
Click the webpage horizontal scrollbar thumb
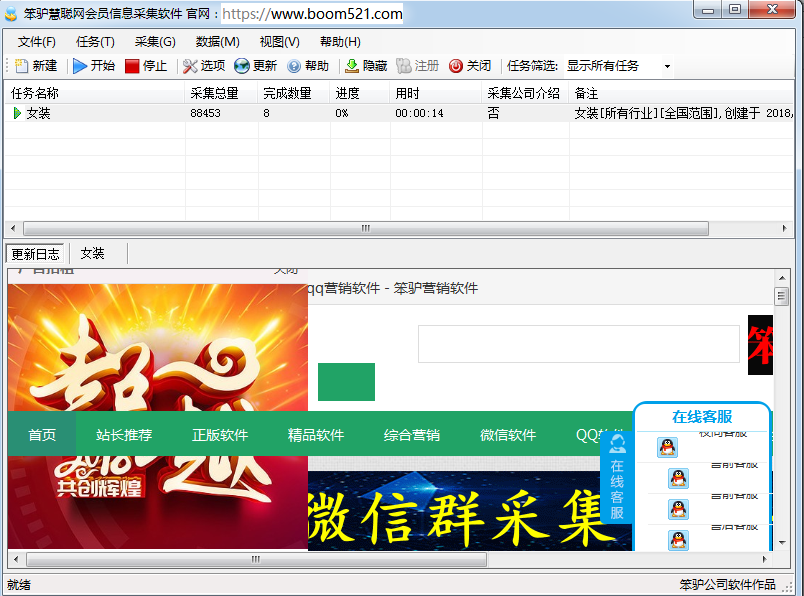click(256, 559)
